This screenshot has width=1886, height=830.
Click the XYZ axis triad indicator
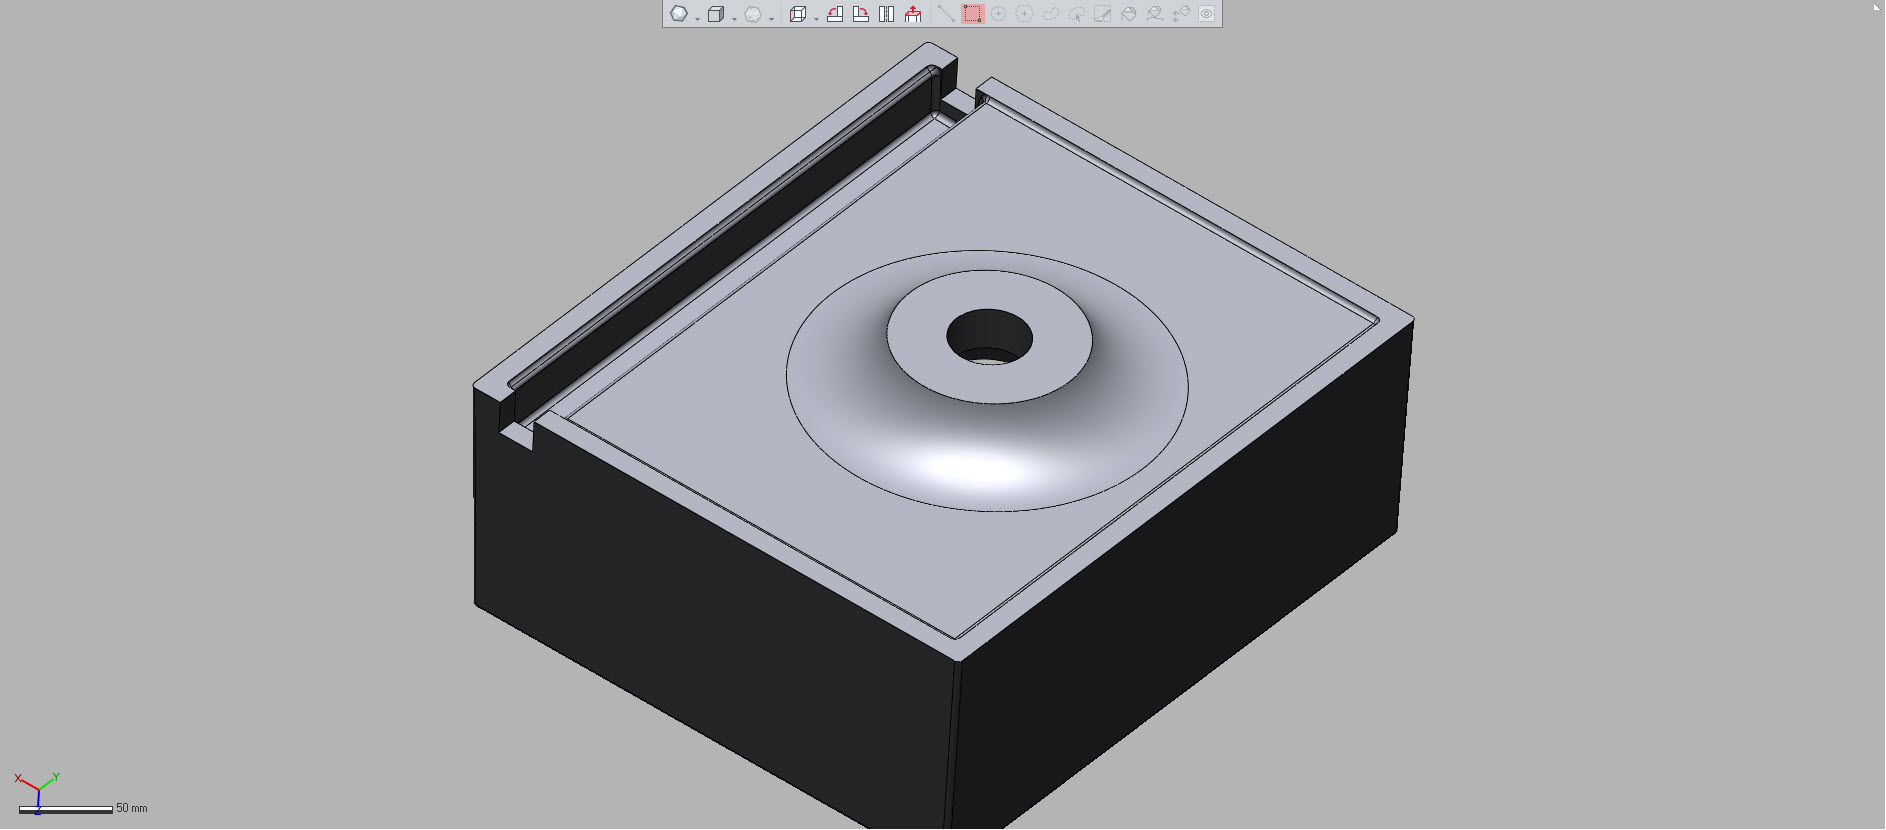(x=37, y=788)
